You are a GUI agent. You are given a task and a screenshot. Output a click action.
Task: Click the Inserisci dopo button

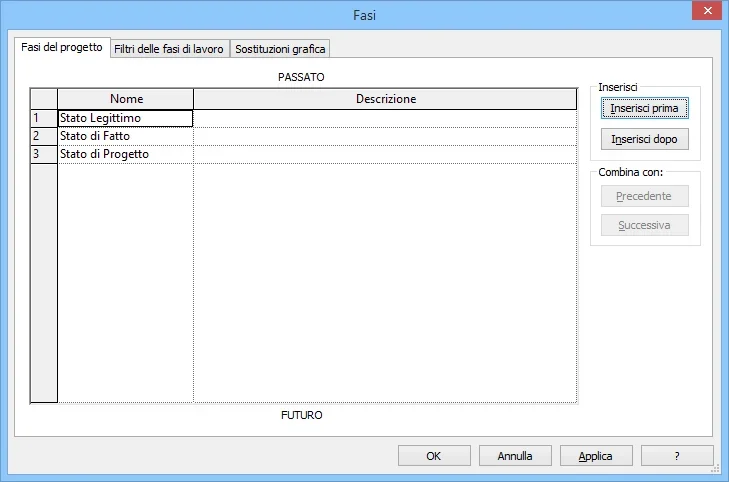[x=644, y=139]
